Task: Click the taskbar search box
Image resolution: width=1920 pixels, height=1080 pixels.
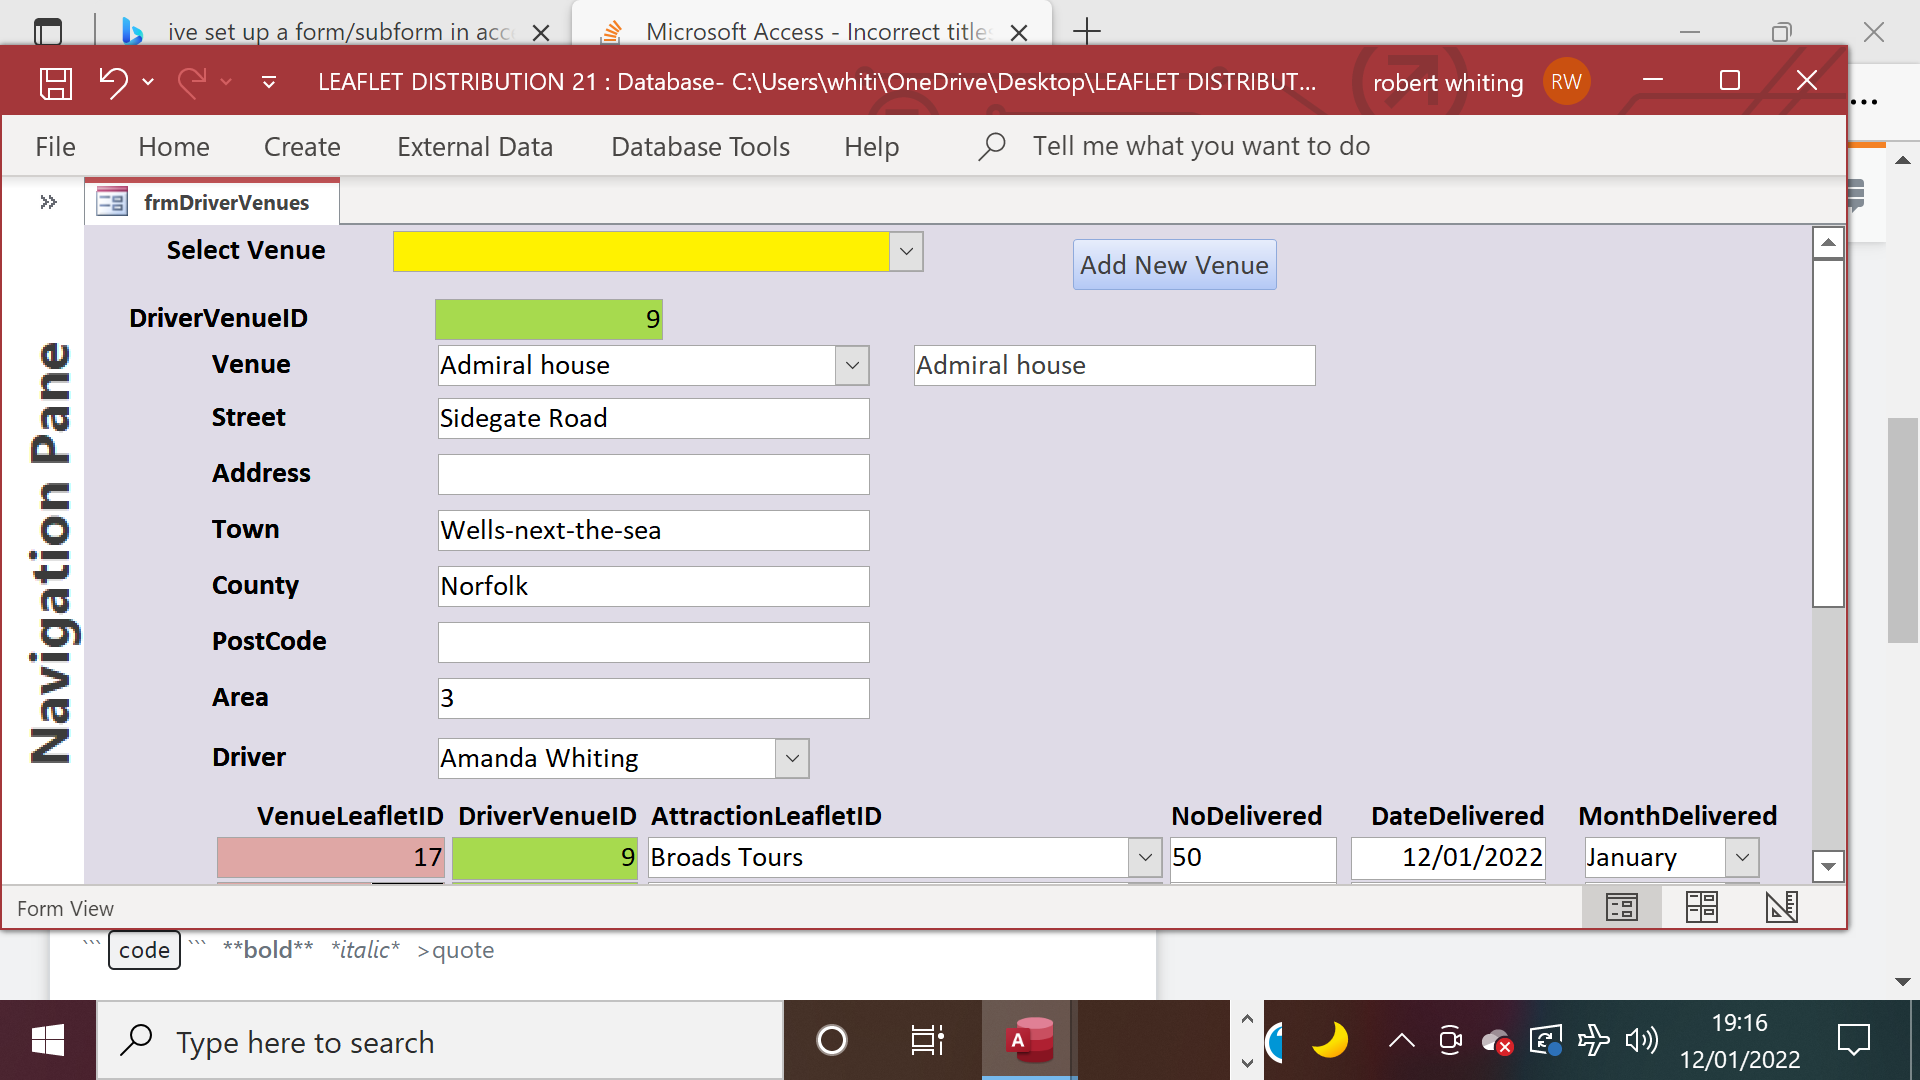Action: (440, 1041)
